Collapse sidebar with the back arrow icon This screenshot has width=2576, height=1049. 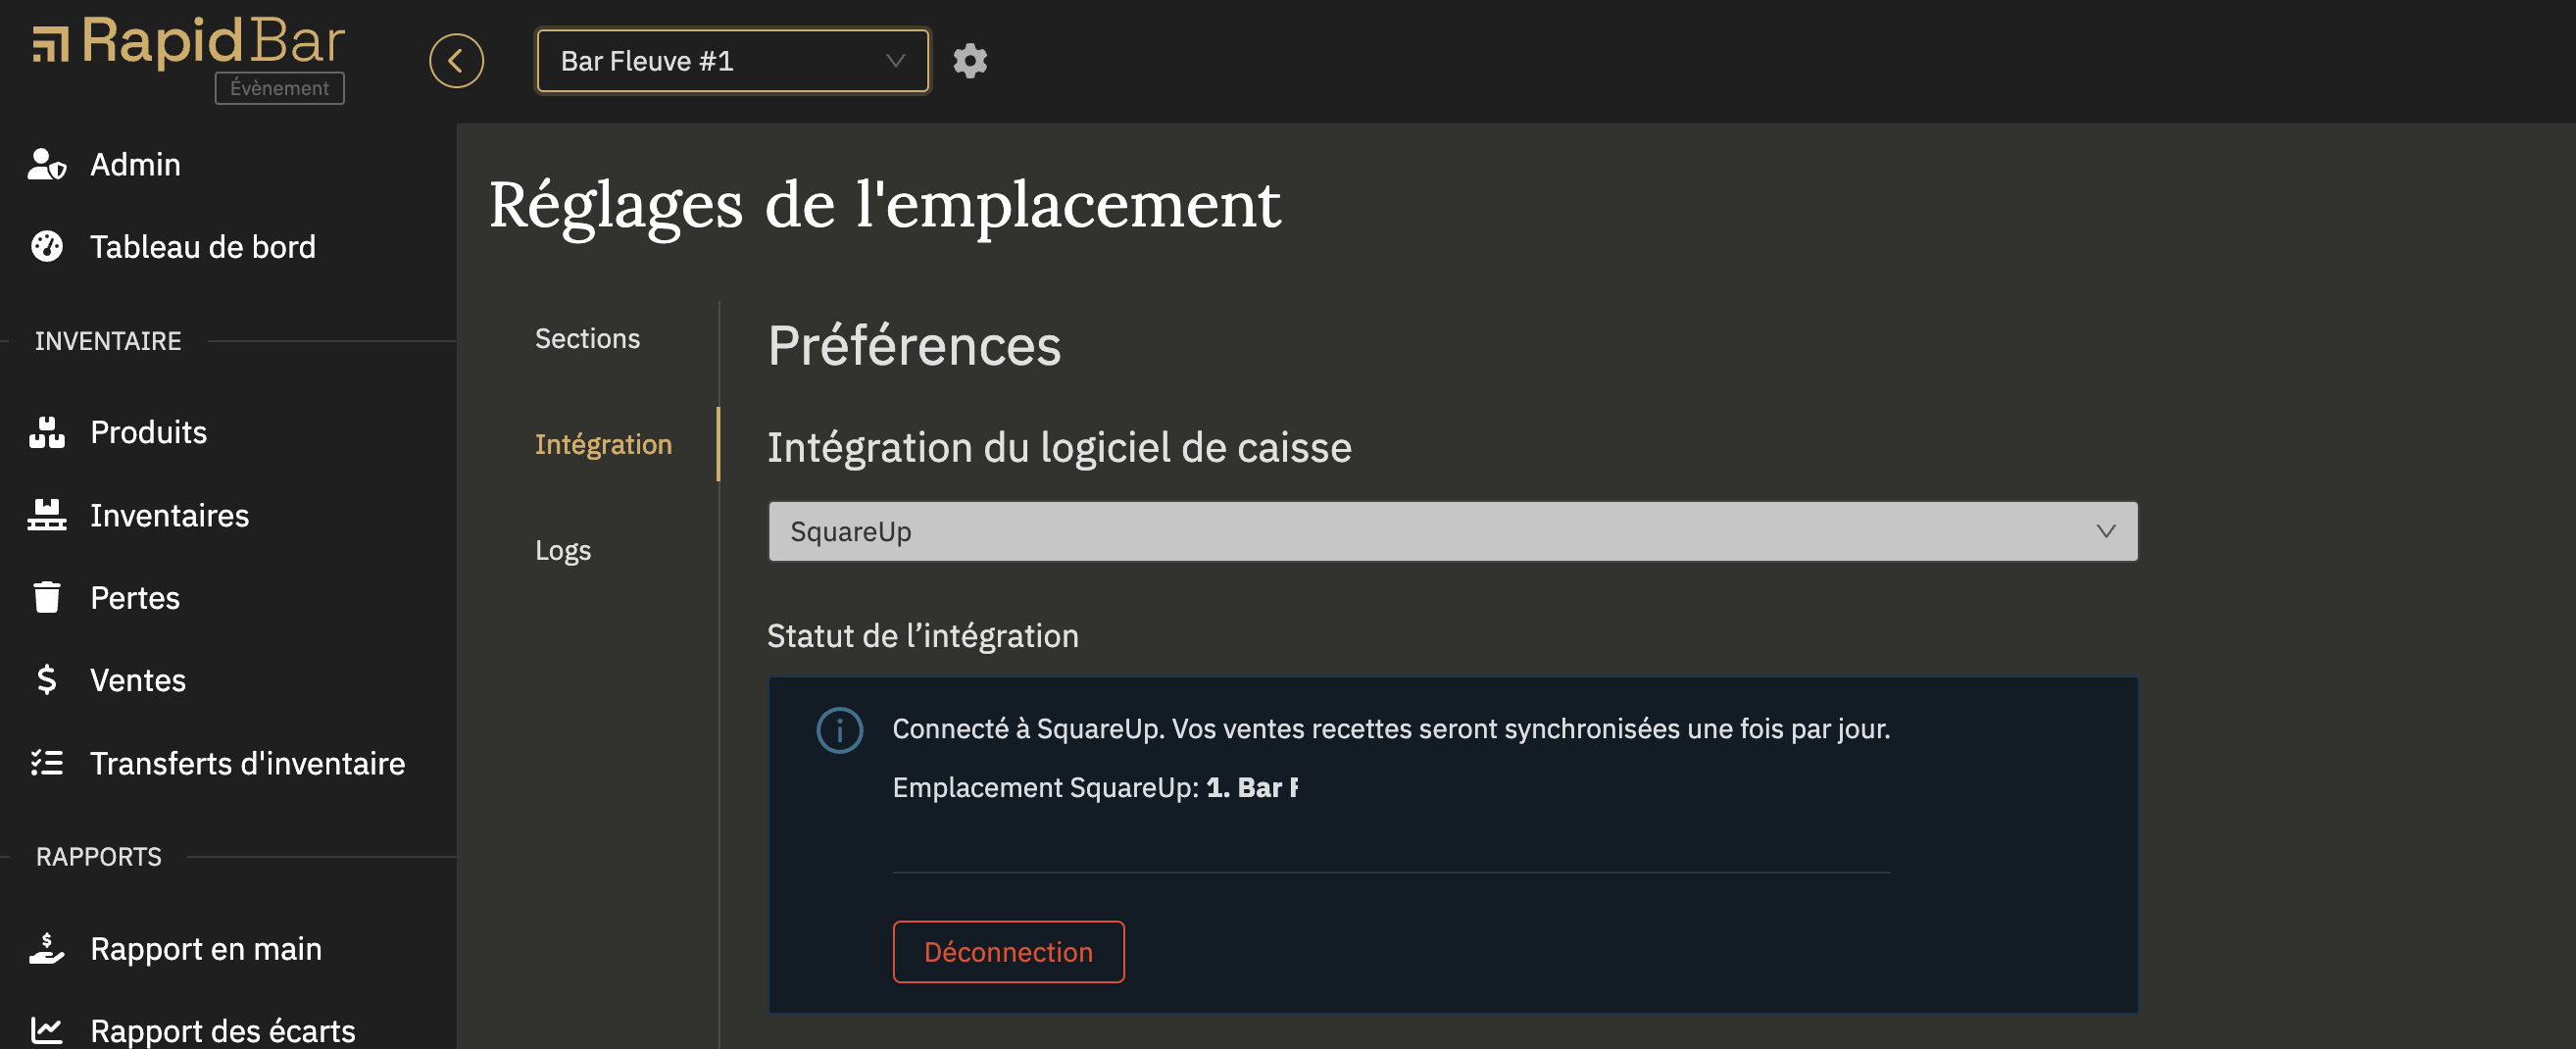tap(456, 61)
